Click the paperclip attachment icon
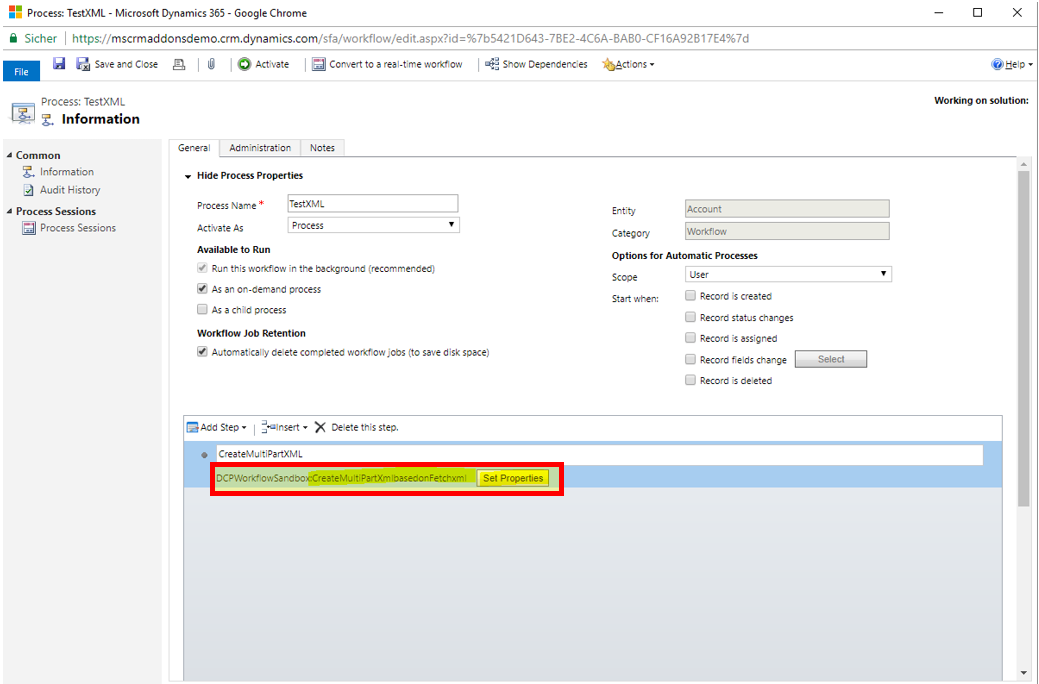The image size is (1039, 684). [x=212, y=64]
